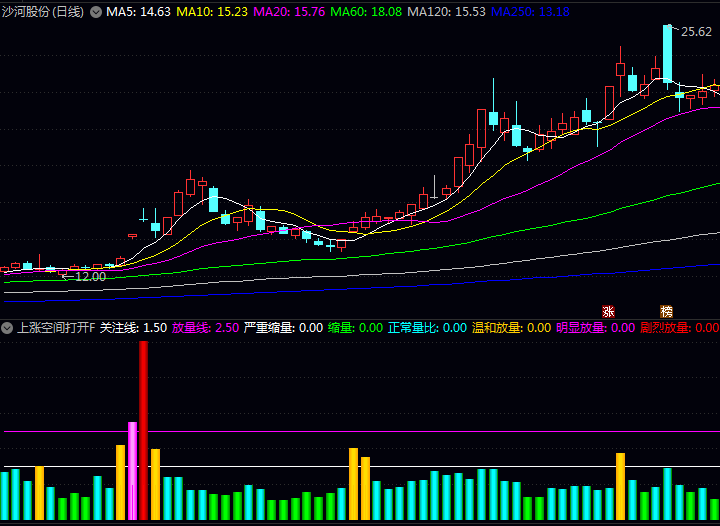
Task: Select the MA10: 15.23 indicator label
Action: (212, 12)
